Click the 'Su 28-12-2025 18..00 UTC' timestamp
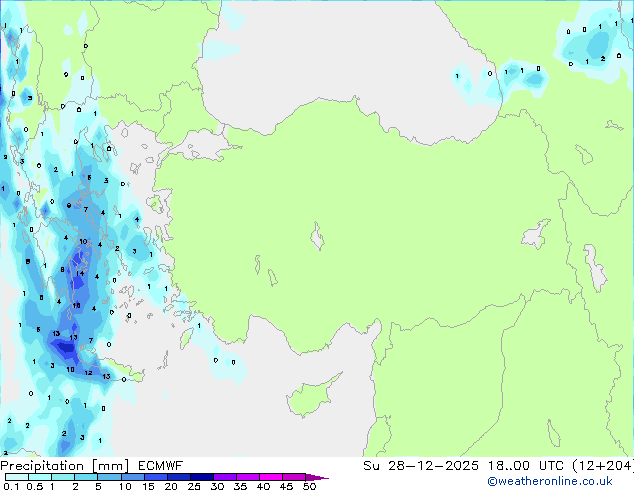 463,466
